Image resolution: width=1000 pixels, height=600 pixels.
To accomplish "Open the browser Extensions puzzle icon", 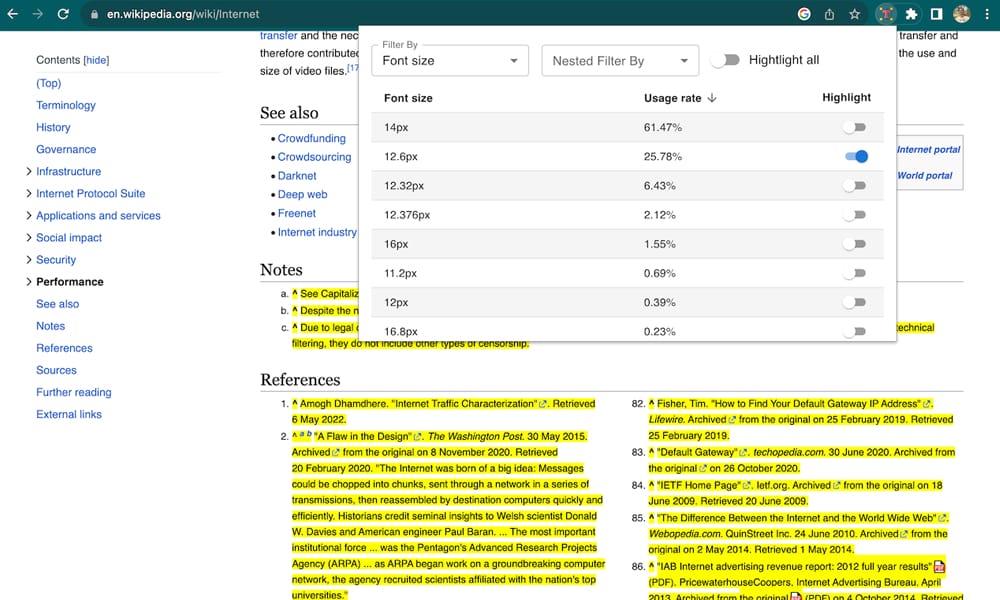I will (911, 15).
